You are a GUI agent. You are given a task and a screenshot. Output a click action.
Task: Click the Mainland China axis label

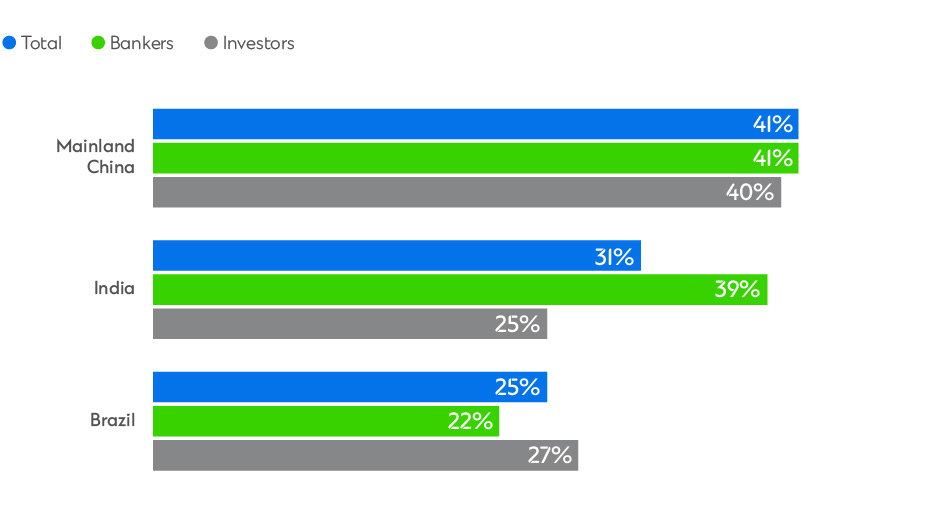coord(95,157)
